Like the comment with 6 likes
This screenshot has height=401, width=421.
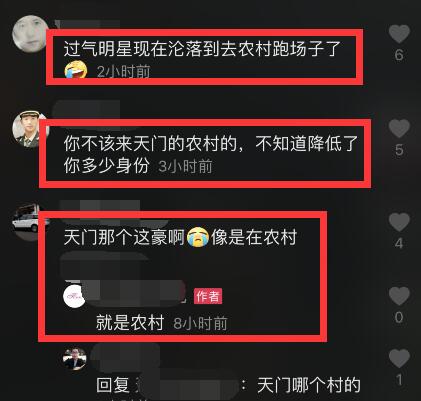(x=399, y=34)
